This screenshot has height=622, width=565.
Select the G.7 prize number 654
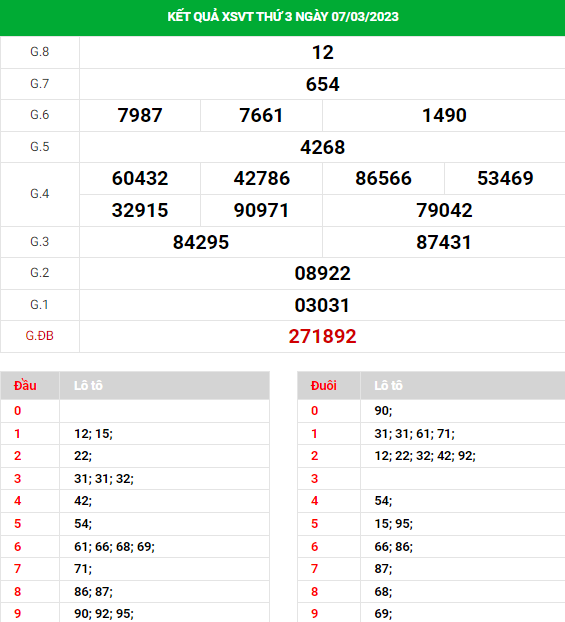(323, 84)
